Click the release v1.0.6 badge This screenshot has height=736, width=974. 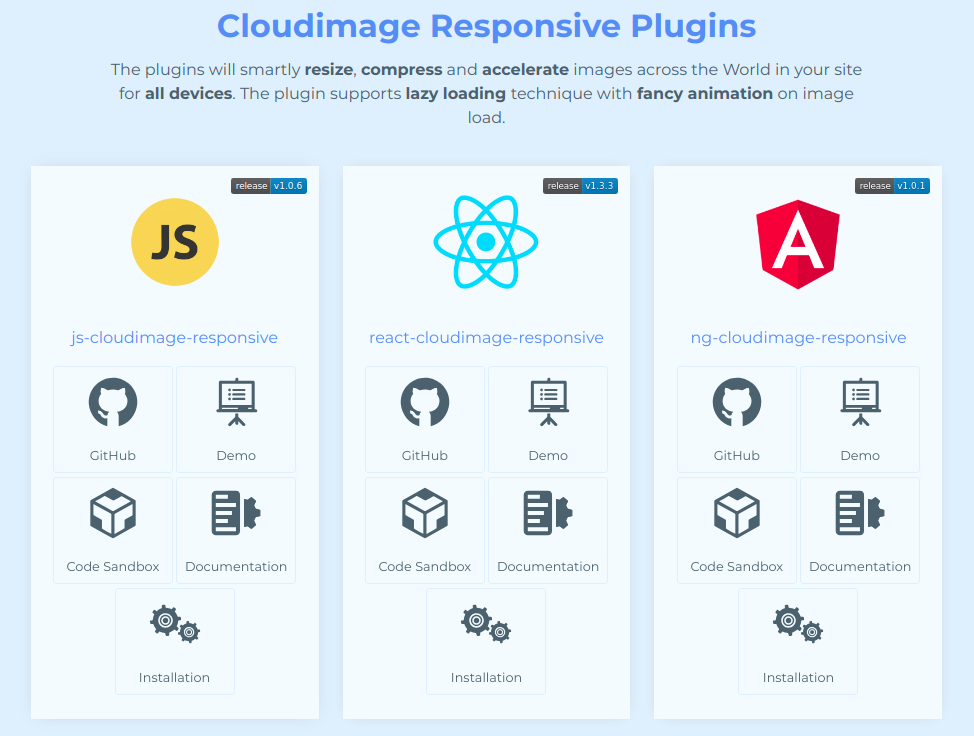269,186
